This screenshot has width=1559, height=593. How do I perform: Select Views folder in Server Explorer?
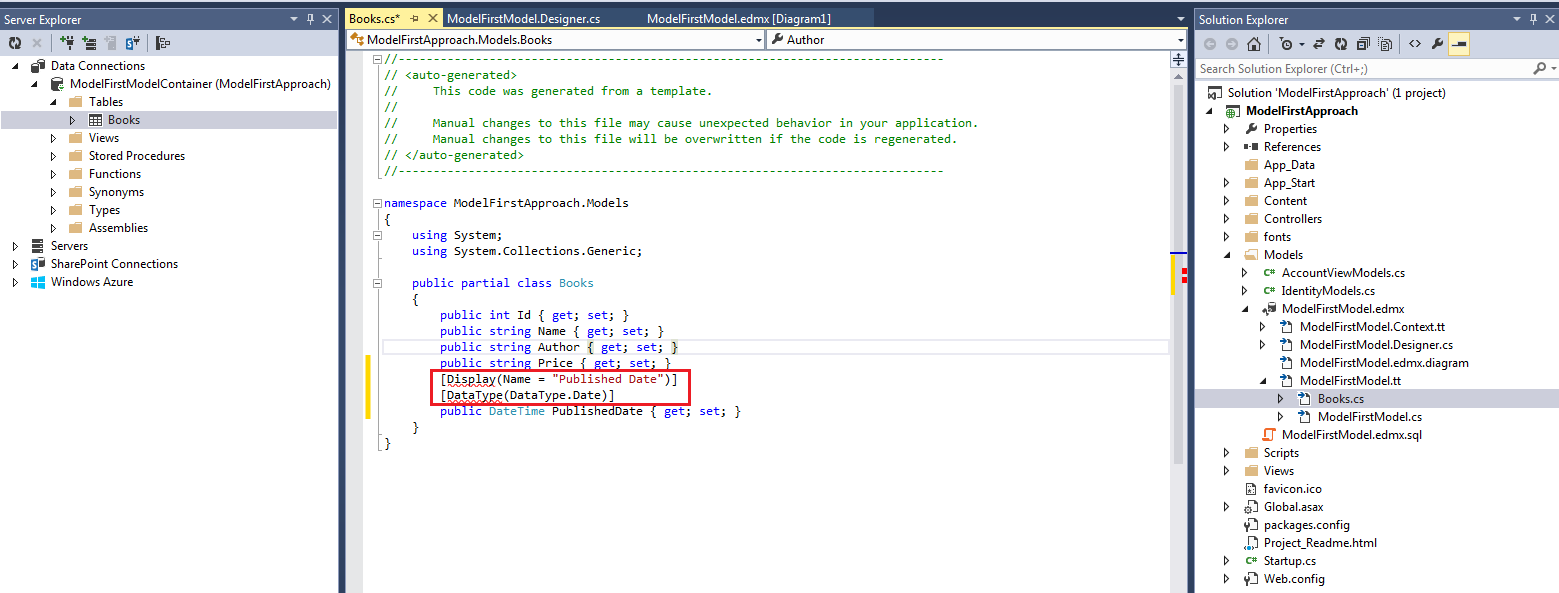click(104, 138)
